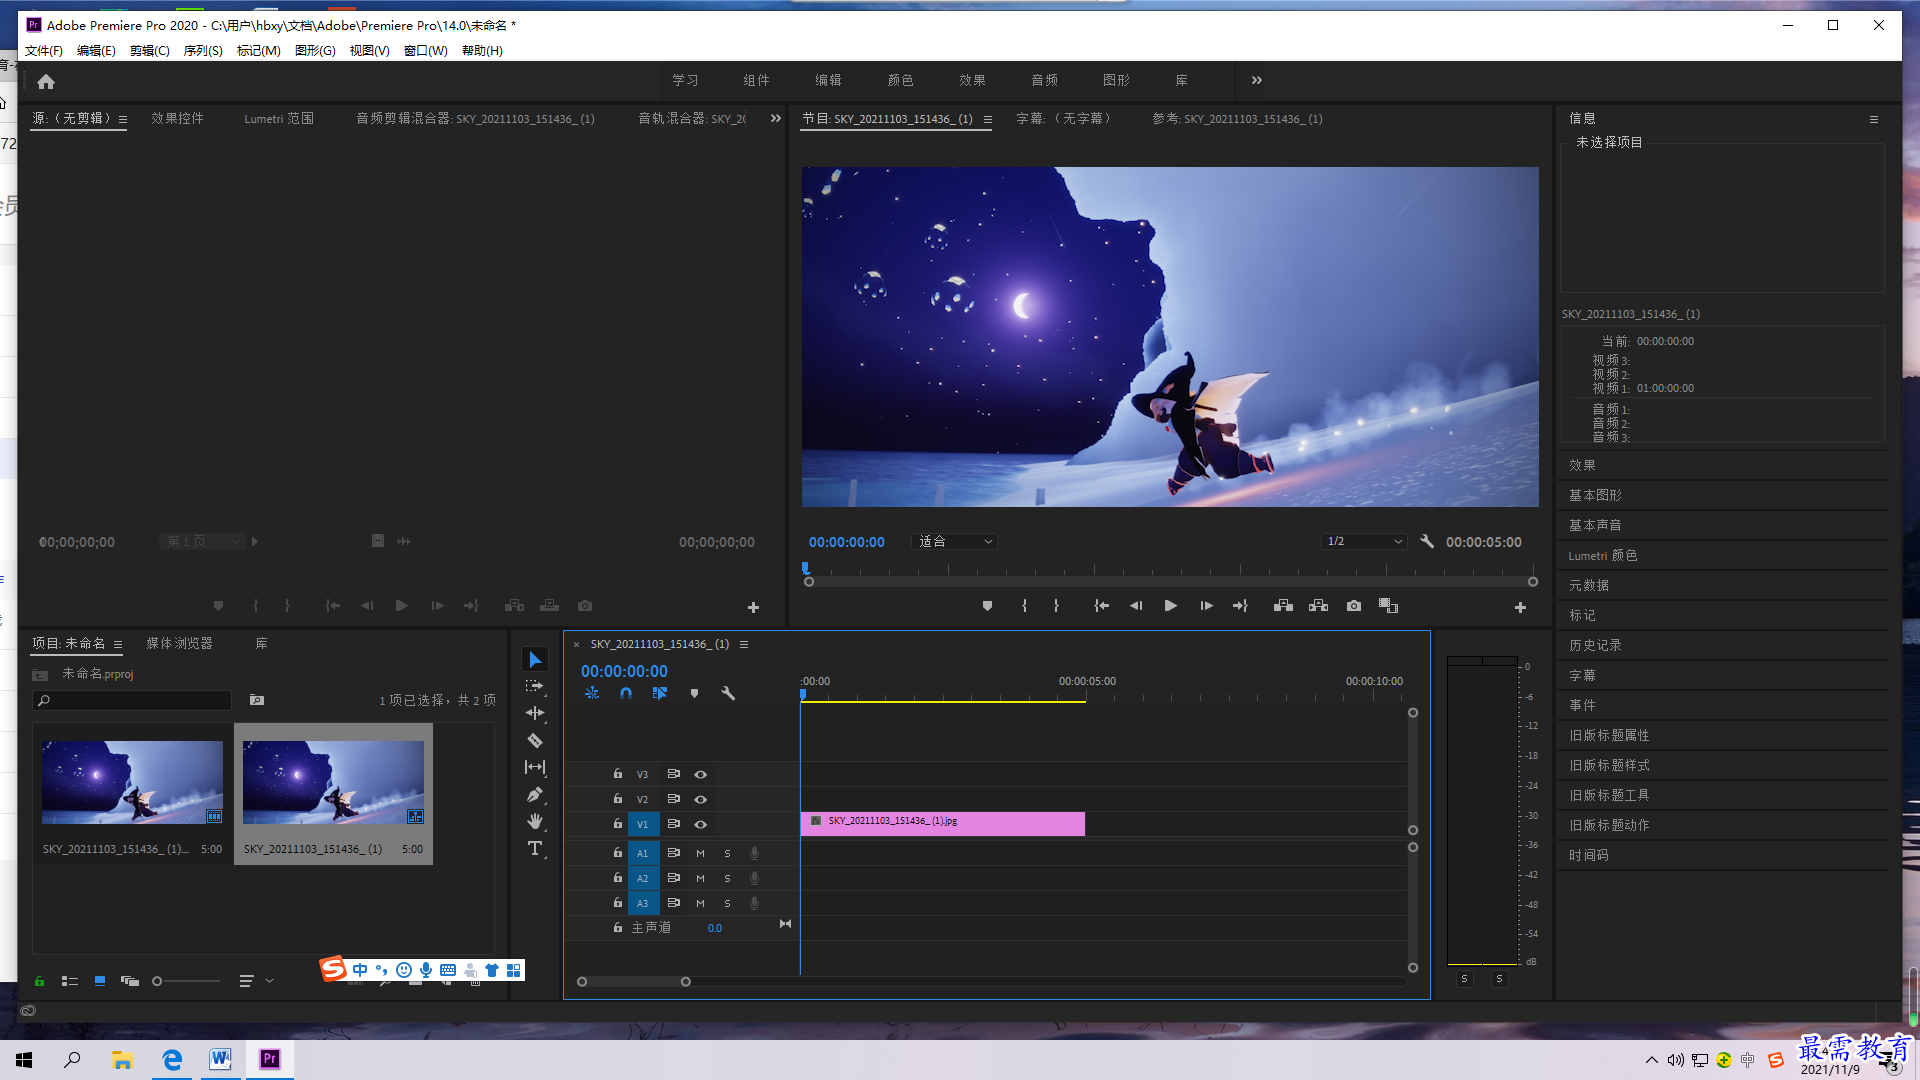Click Mark Out in program monitor
Viewport: 1920px width, 1080px height.
1056,605
